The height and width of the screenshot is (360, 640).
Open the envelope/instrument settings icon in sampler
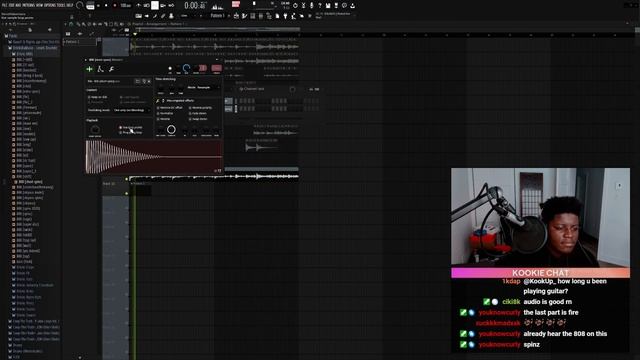(x=100, y=69)
